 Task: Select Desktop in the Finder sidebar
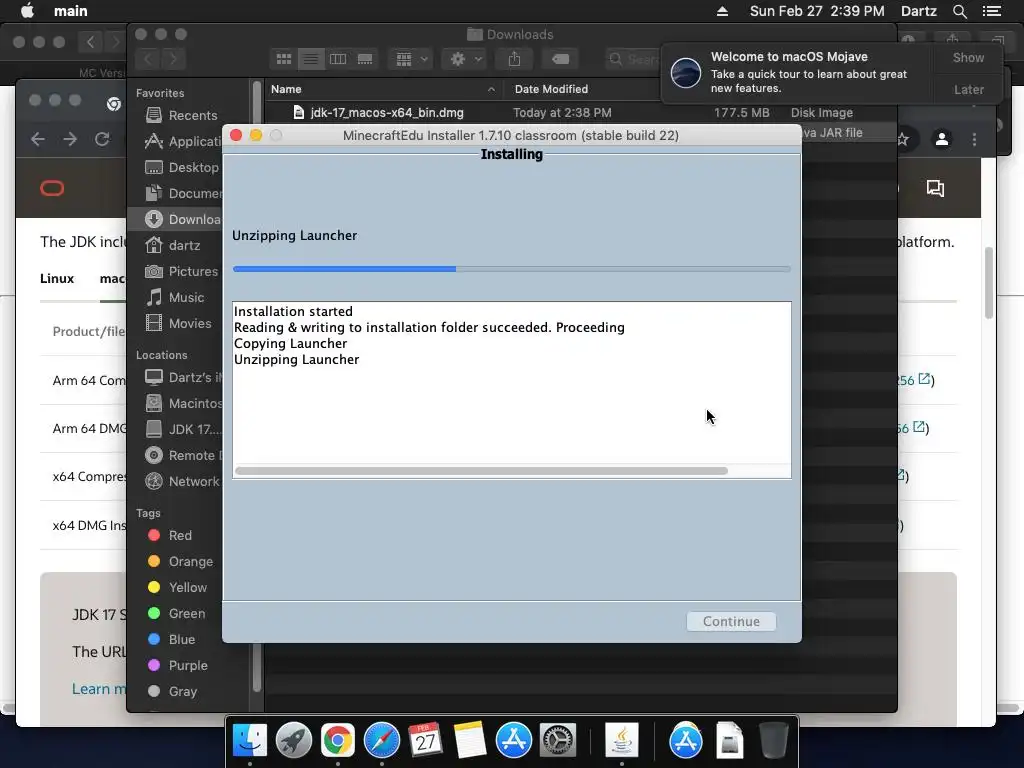[x=182, y=167]
